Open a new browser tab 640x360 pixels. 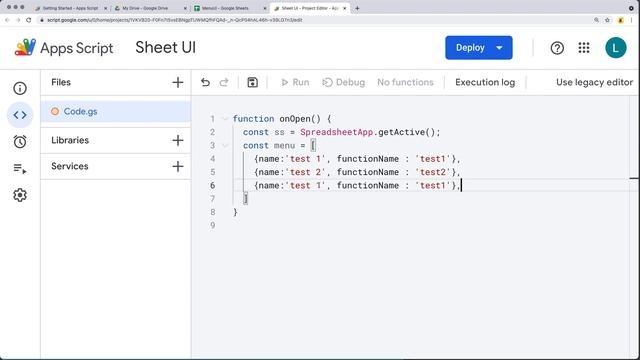click(x=357, y=8)
